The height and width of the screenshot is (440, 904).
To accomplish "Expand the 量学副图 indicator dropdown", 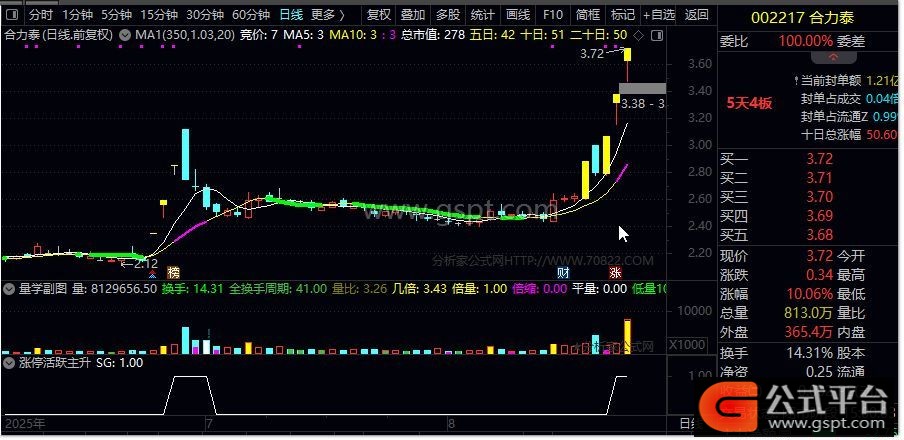I will click(x=8, y=289).
